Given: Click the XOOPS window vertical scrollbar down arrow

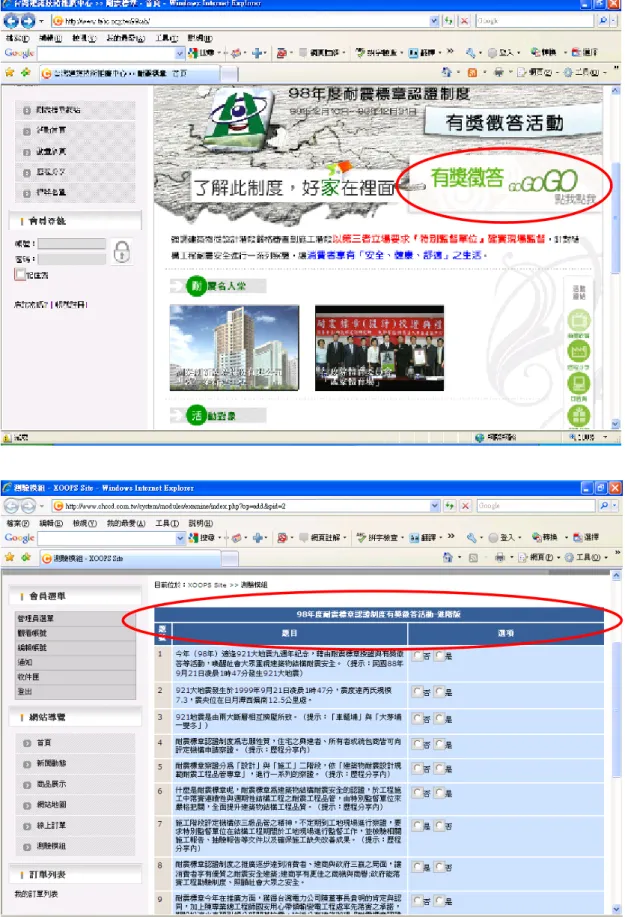Looking at the screenshot, I should point(616,909).
